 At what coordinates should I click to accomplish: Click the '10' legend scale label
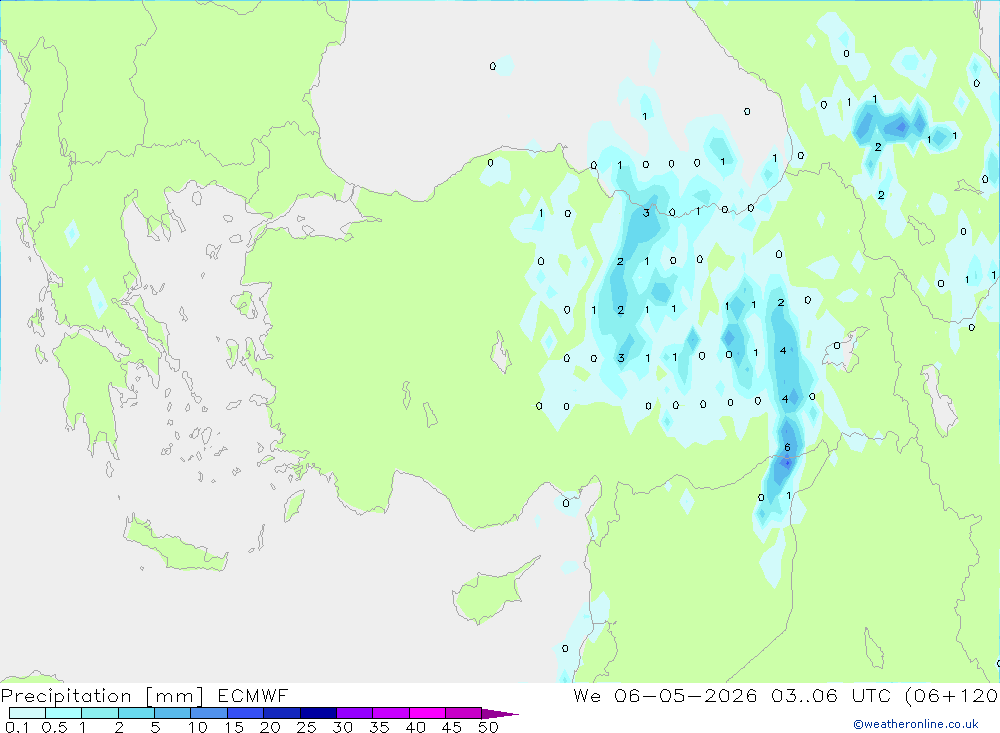(198, 727)
